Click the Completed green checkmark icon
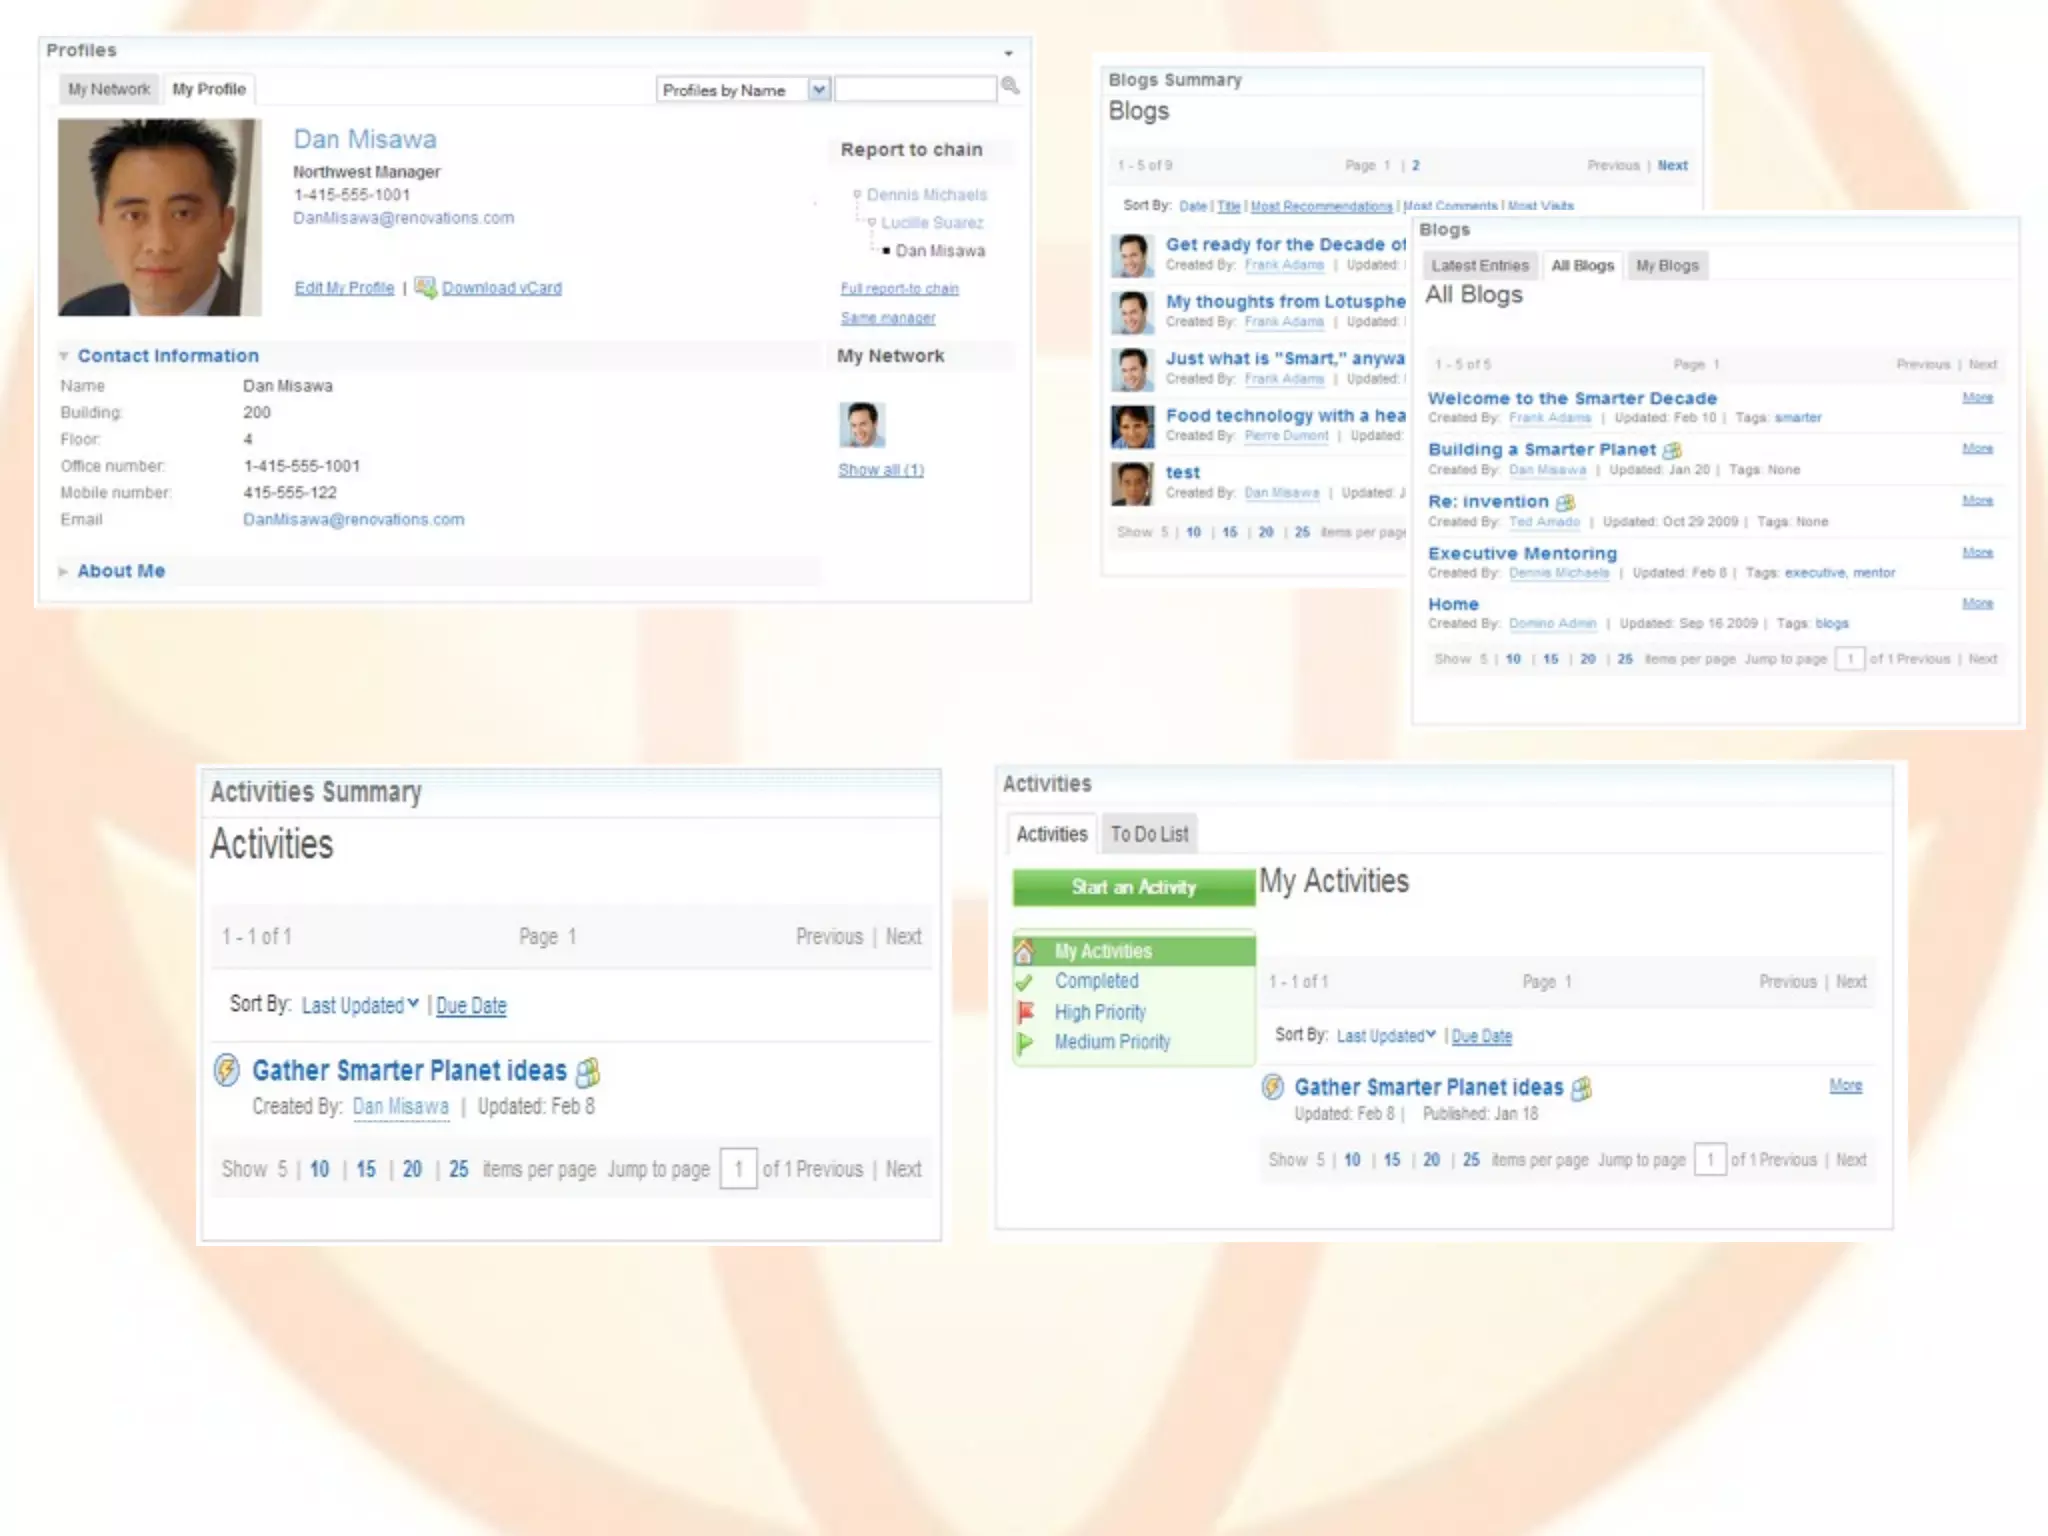 pos(1024,982)
